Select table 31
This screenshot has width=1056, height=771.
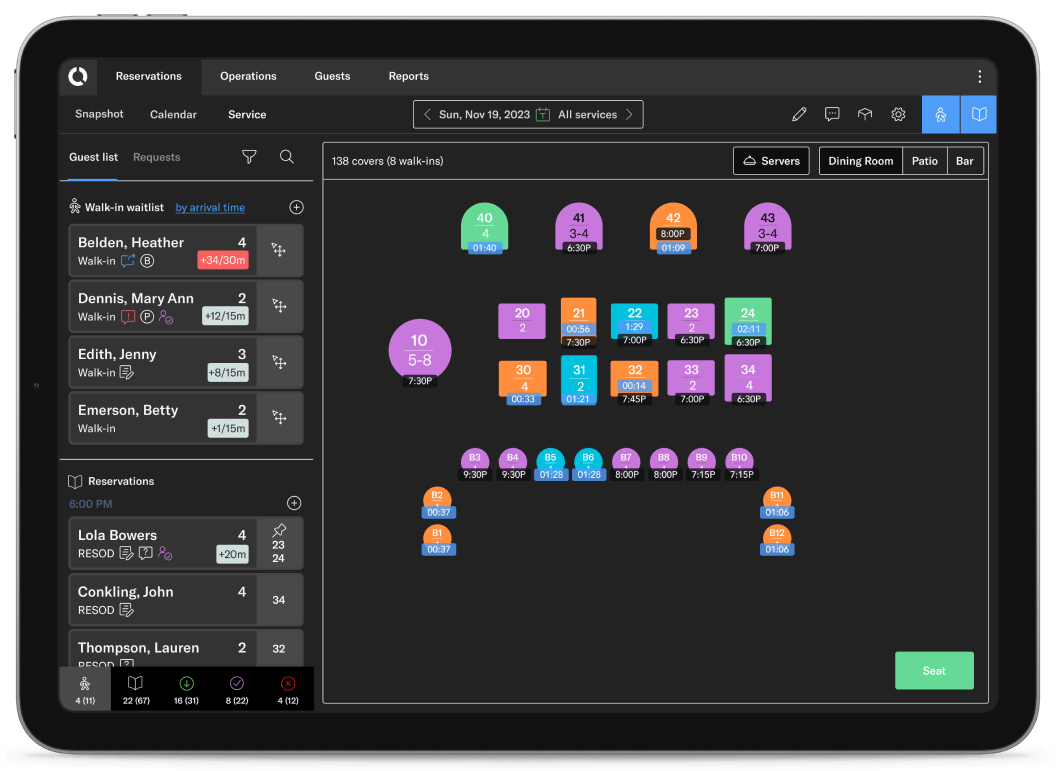[579, 379]
